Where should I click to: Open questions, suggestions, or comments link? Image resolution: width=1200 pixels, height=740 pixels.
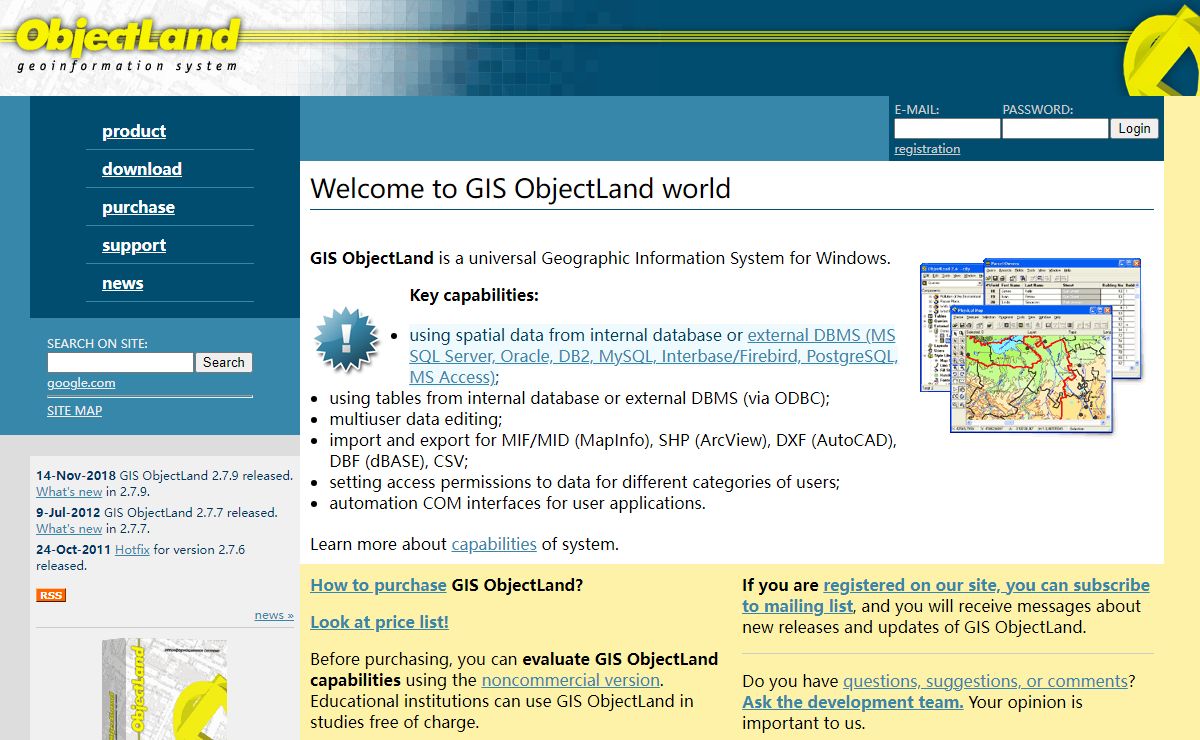(x=985, y=682)
